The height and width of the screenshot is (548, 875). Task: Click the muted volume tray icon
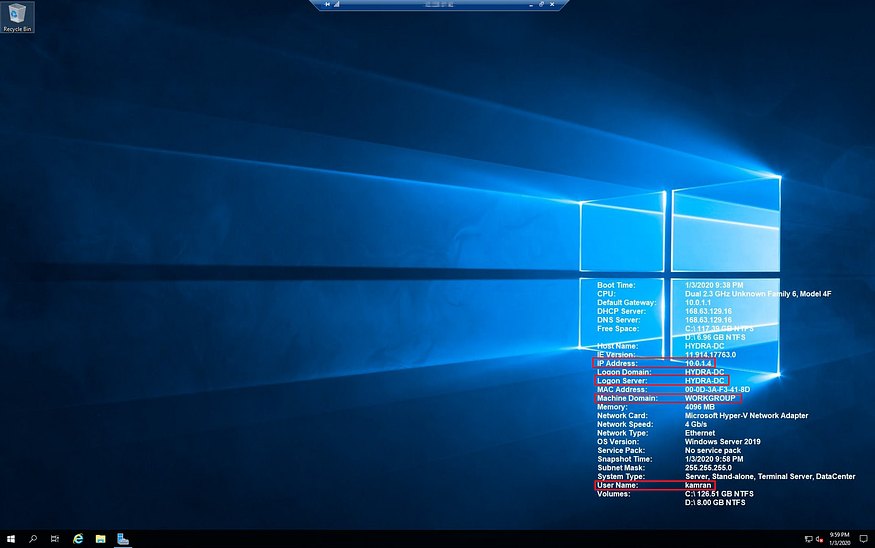tap(818, 539)
